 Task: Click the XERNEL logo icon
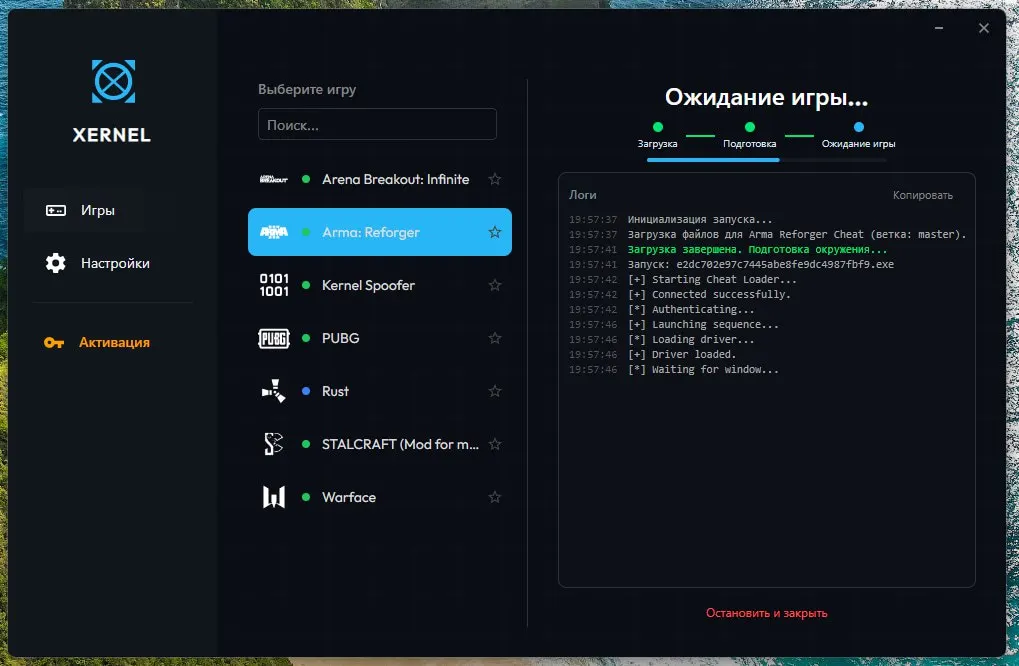click(113, 81)
